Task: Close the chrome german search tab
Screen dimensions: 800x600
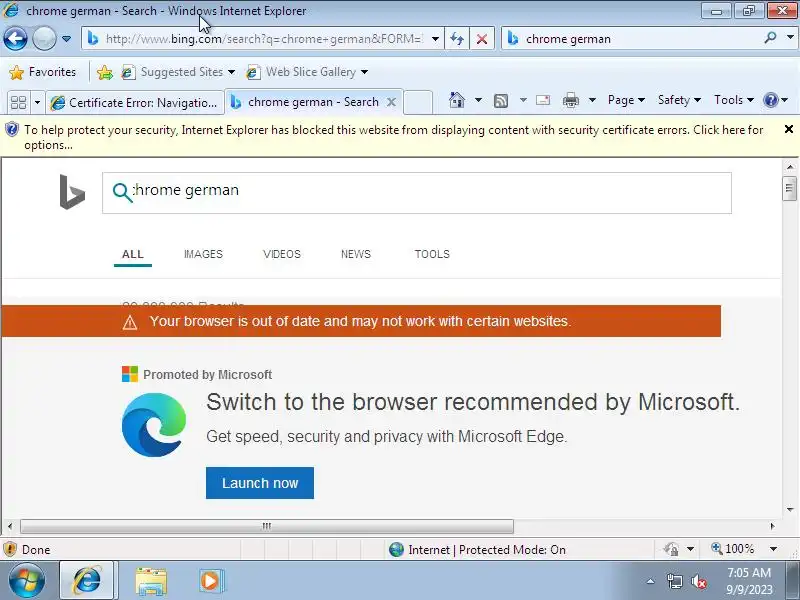Action: click(x=391, y=102)
